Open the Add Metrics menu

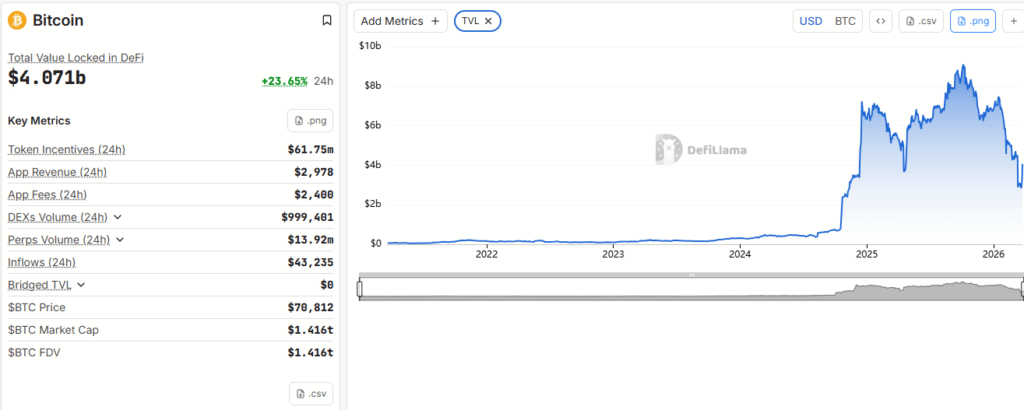tap(400, 21)
